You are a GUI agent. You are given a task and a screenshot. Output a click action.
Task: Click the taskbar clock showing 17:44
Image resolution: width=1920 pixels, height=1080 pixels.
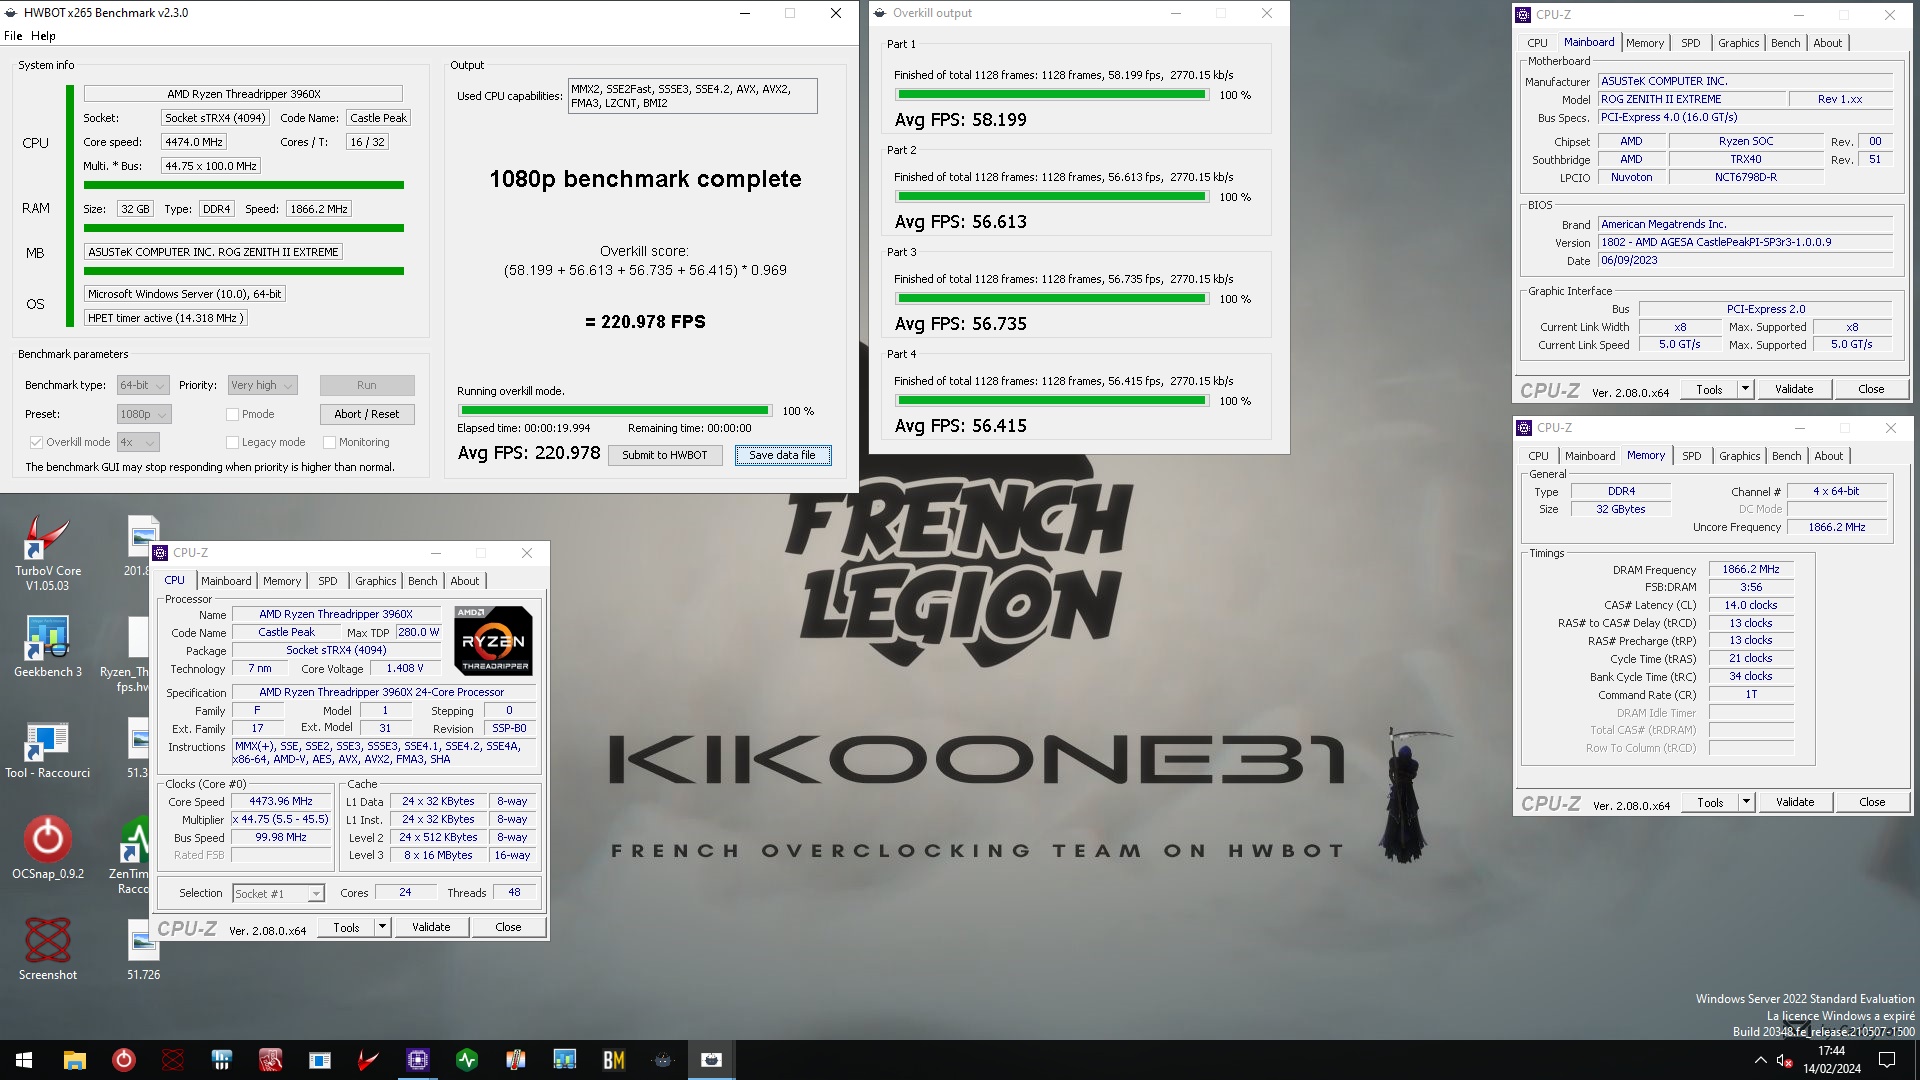1831,1060
